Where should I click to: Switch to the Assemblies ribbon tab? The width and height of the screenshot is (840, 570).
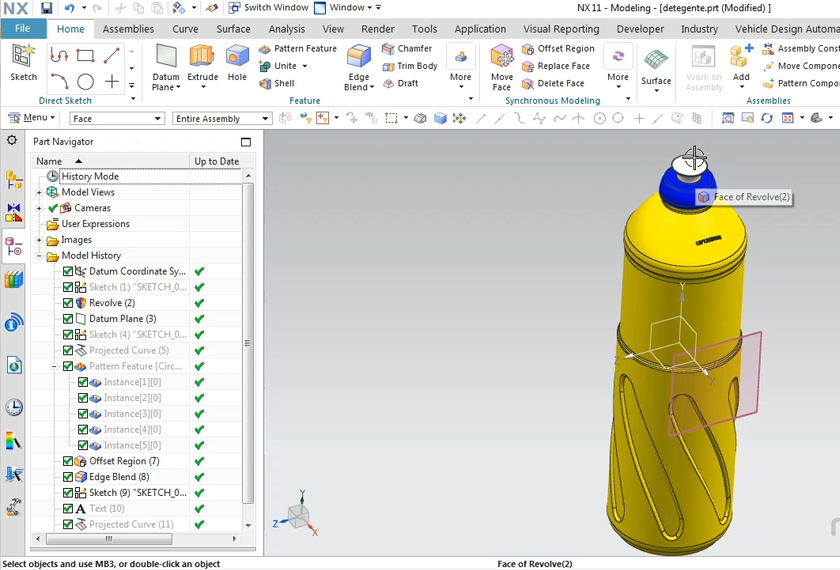pyautogui.click(x=128, y=29)
